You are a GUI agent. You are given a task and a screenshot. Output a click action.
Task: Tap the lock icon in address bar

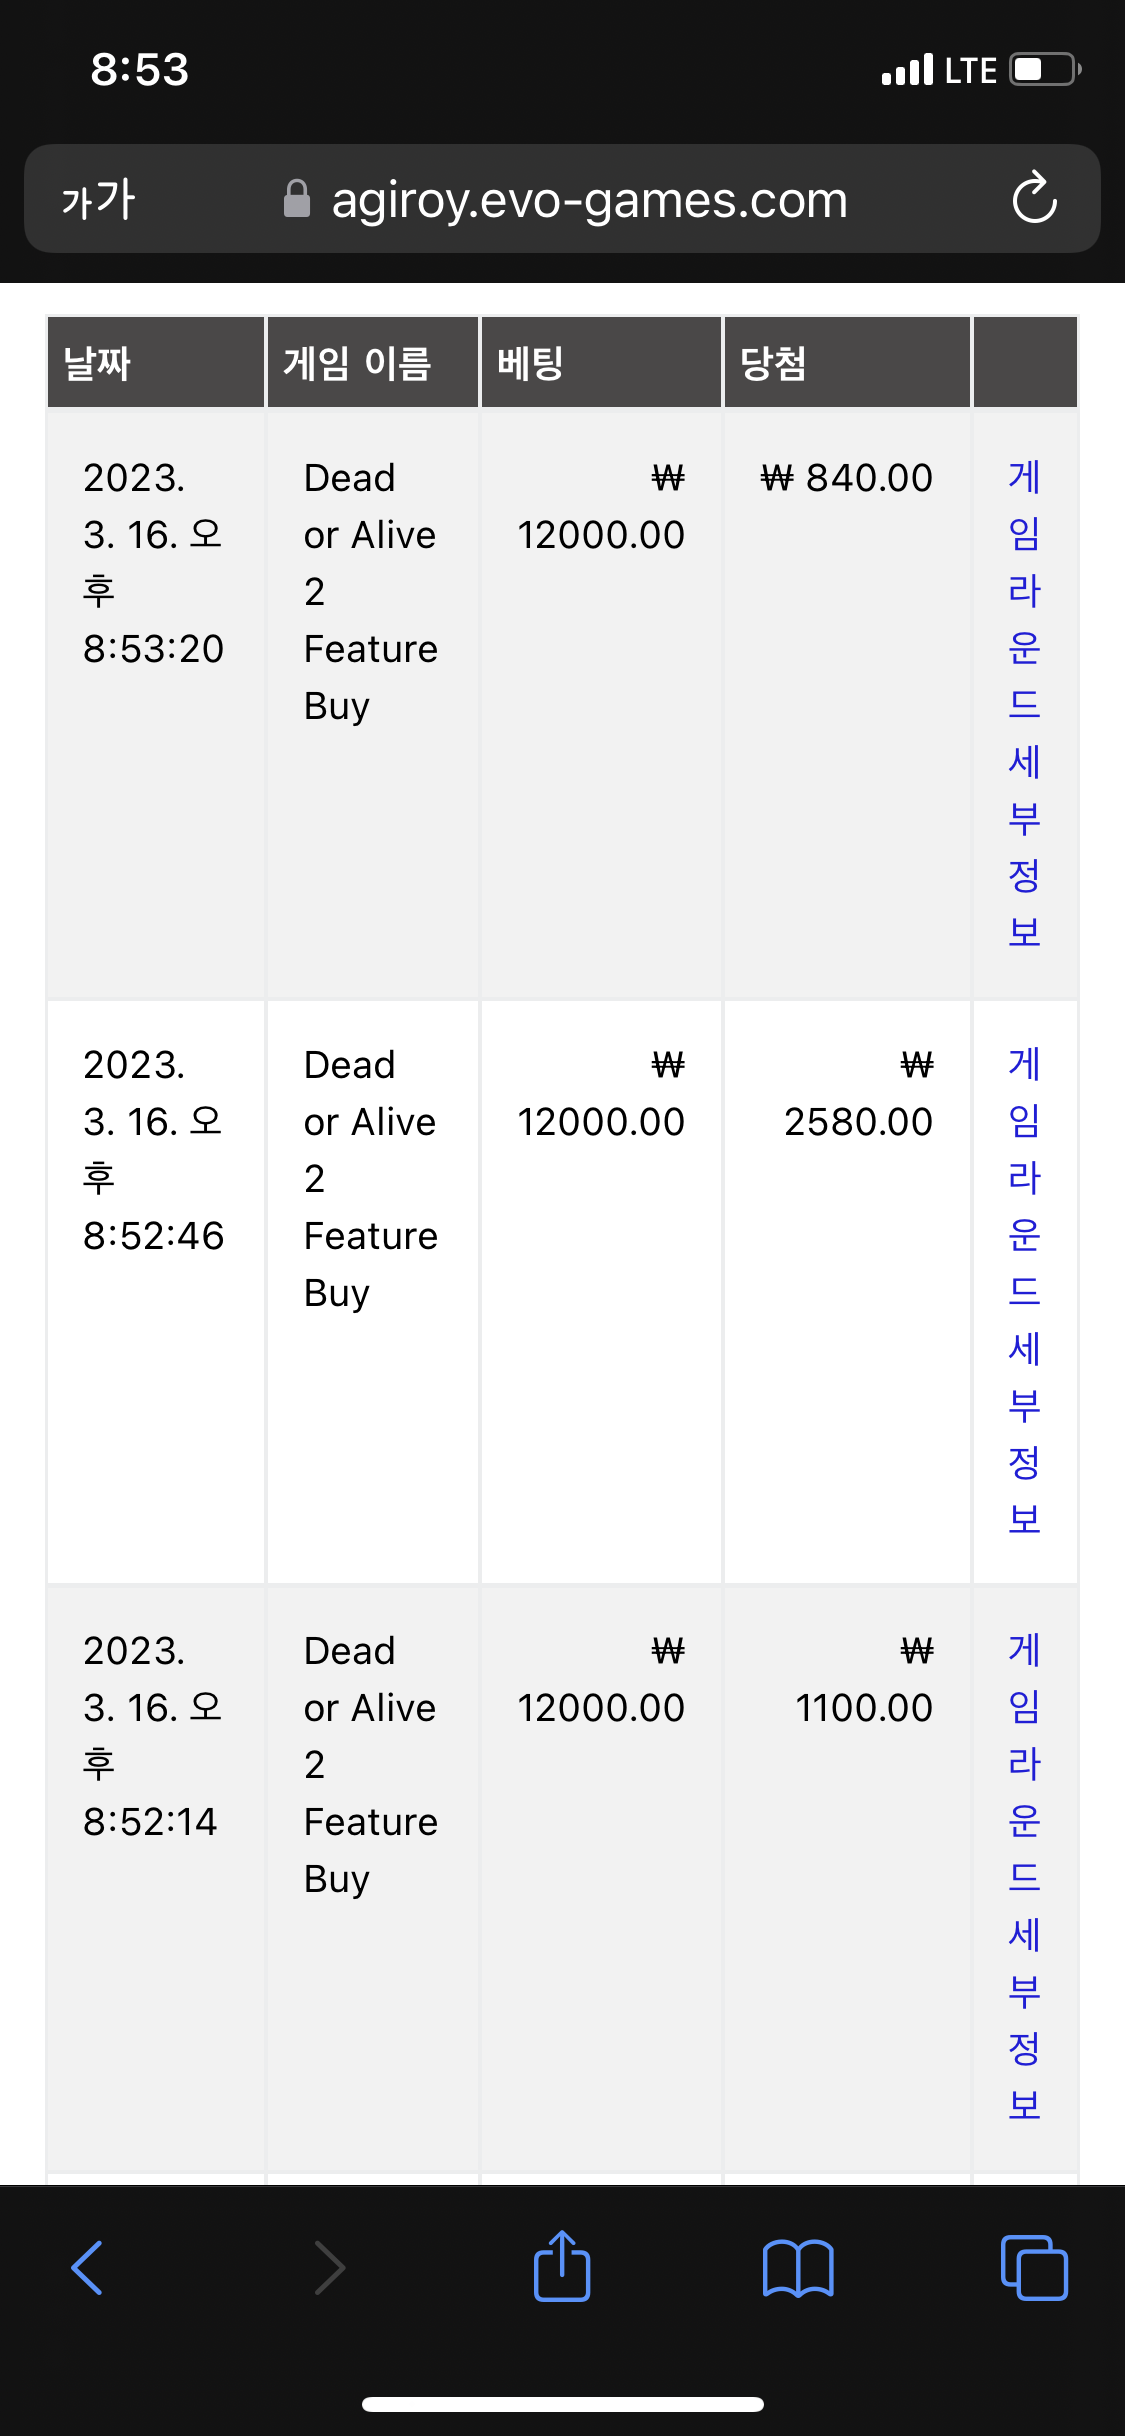point(297,198)
